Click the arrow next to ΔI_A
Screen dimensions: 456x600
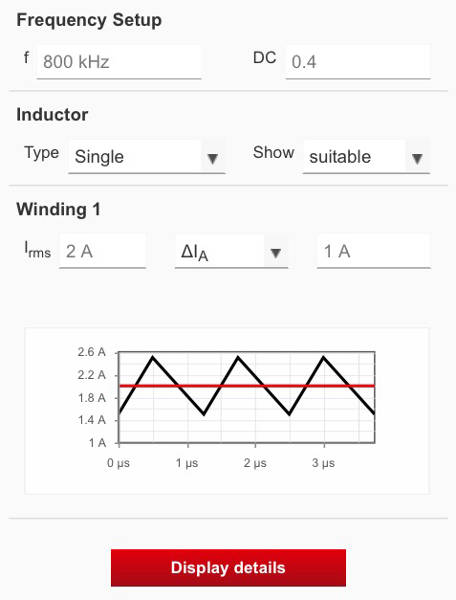276,253
